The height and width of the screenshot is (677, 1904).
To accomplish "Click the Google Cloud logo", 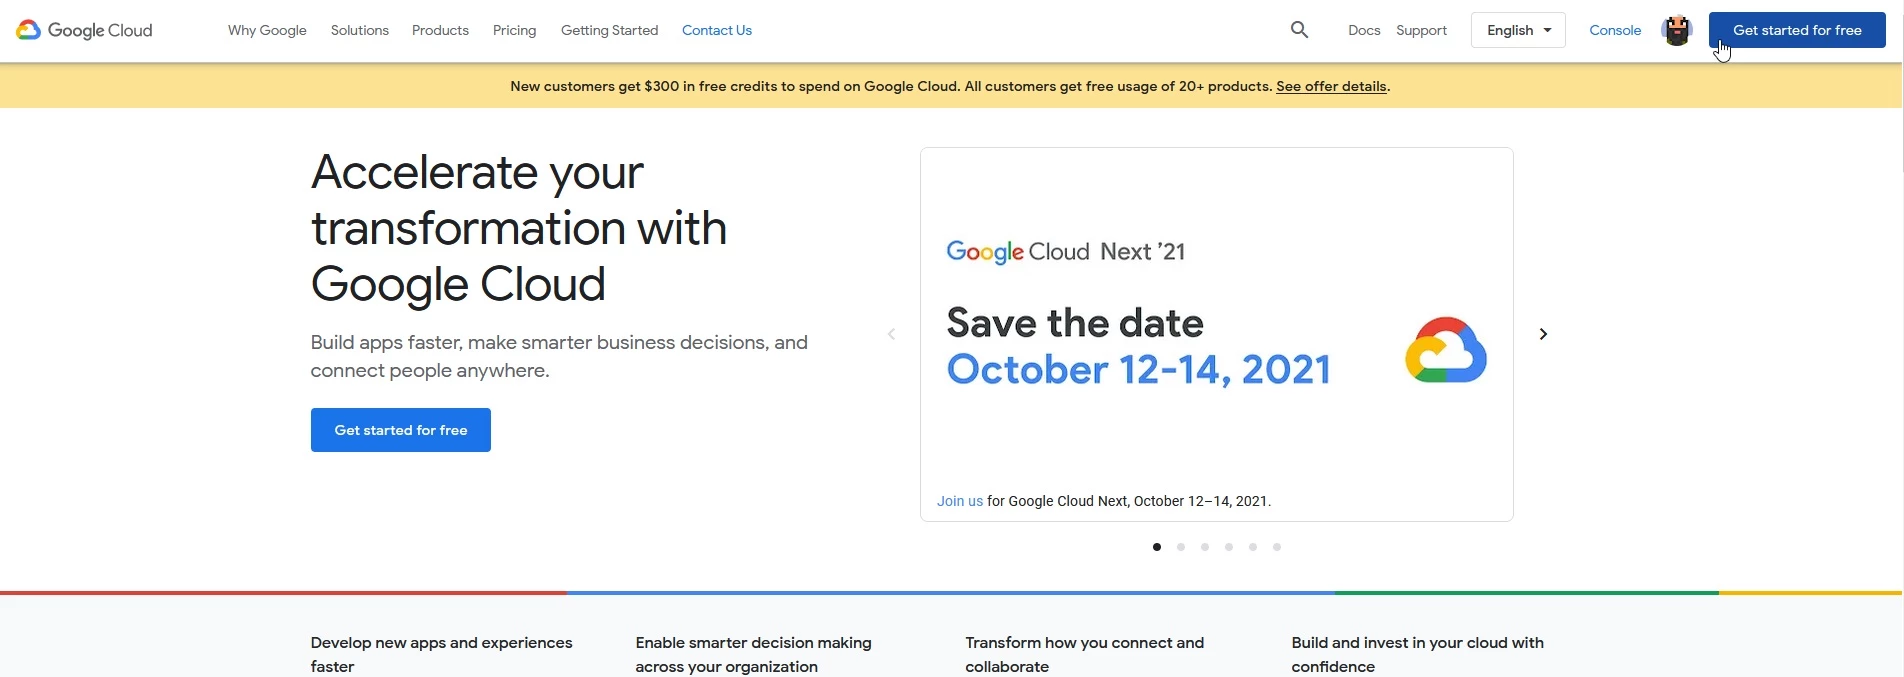I will pyautogui.click(x=84, y=30).
